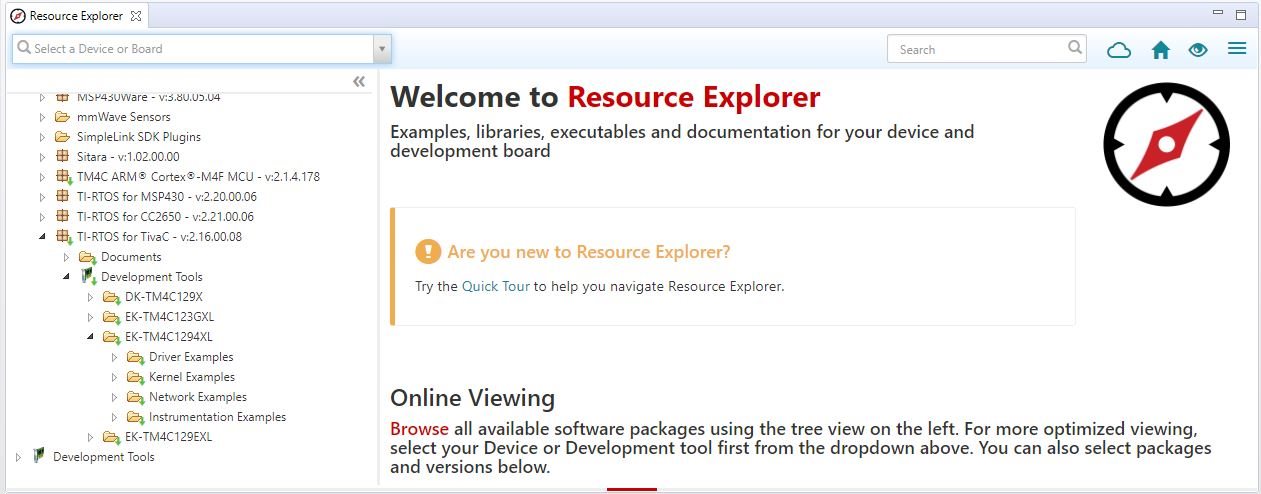Viewport: 1261px width, 494px height.
Task: Expand the mmWave Sensors tree node
Action: pyautogui.click(x=42, y=117)
